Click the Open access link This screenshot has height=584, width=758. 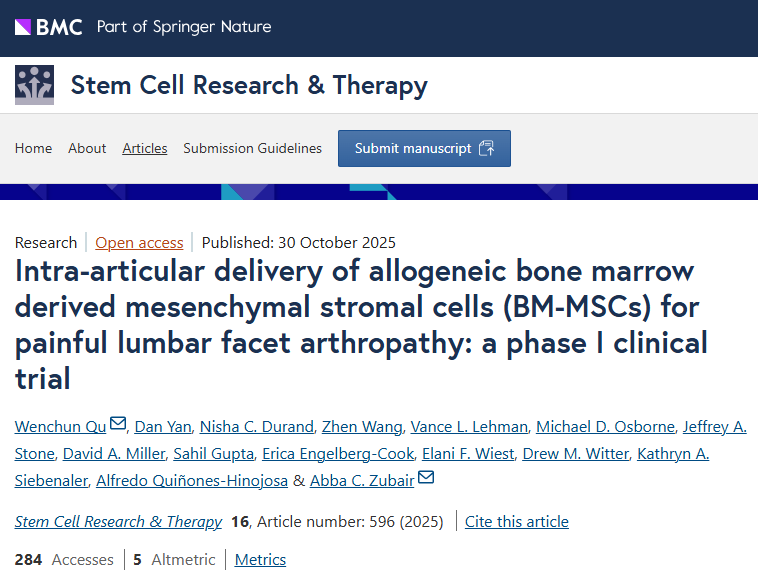click(139, 242)
